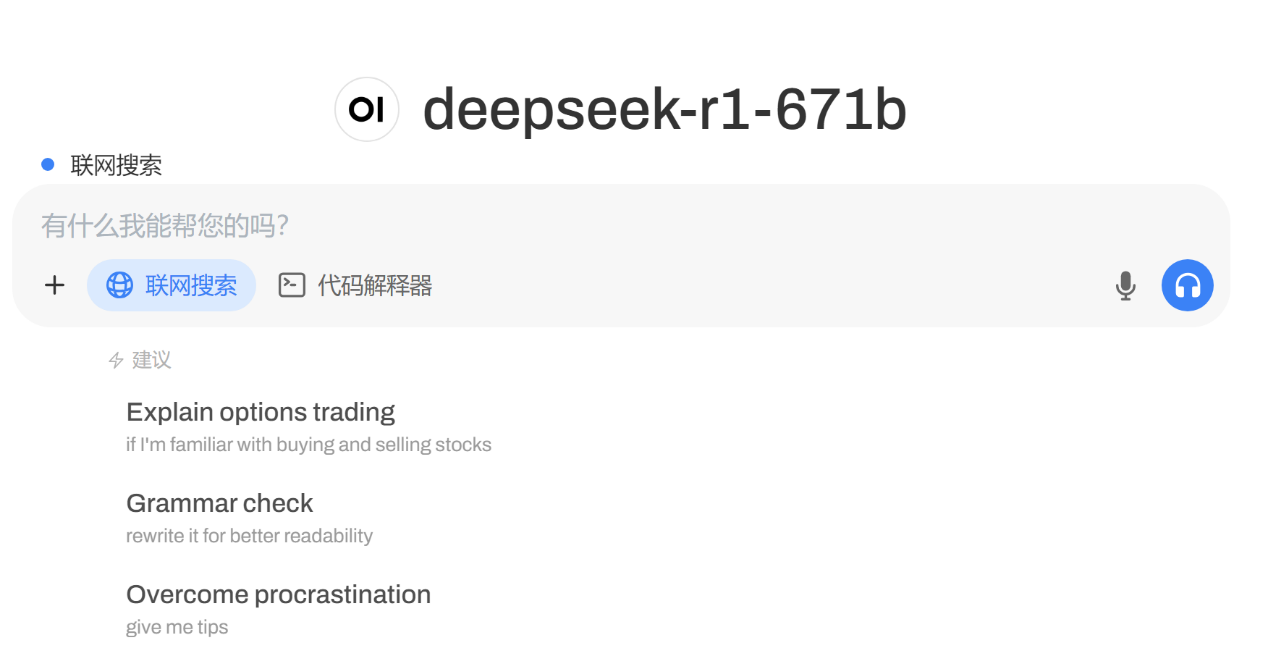The height and width of the screenshot is (656, 1268).
Task: Click the give me tips subtitle
Action: coord(177,628)
